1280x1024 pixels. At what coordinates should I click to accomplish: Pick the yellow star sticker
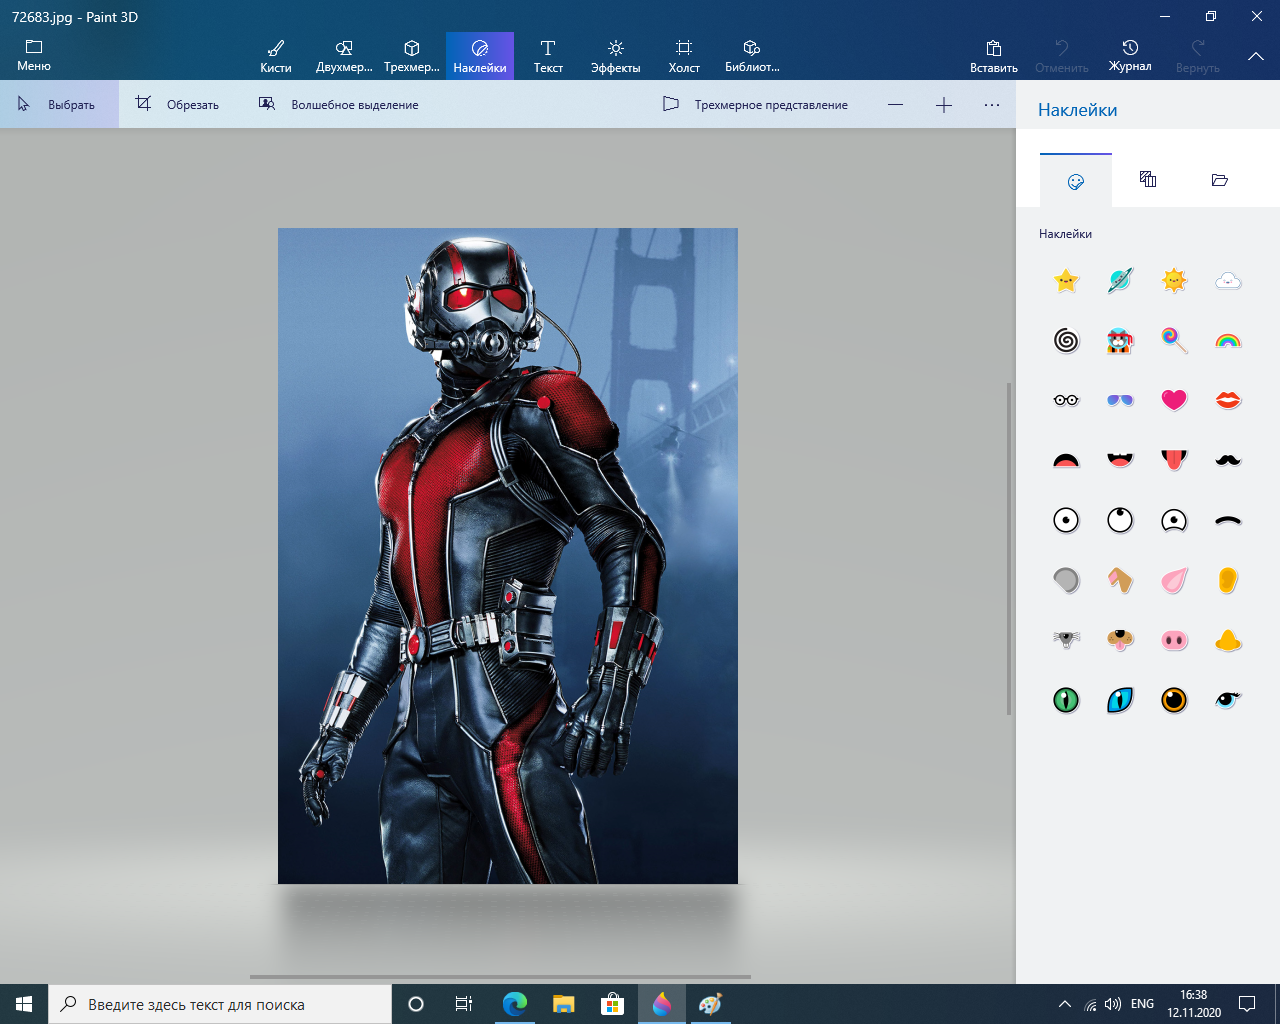click(1067, 281)
